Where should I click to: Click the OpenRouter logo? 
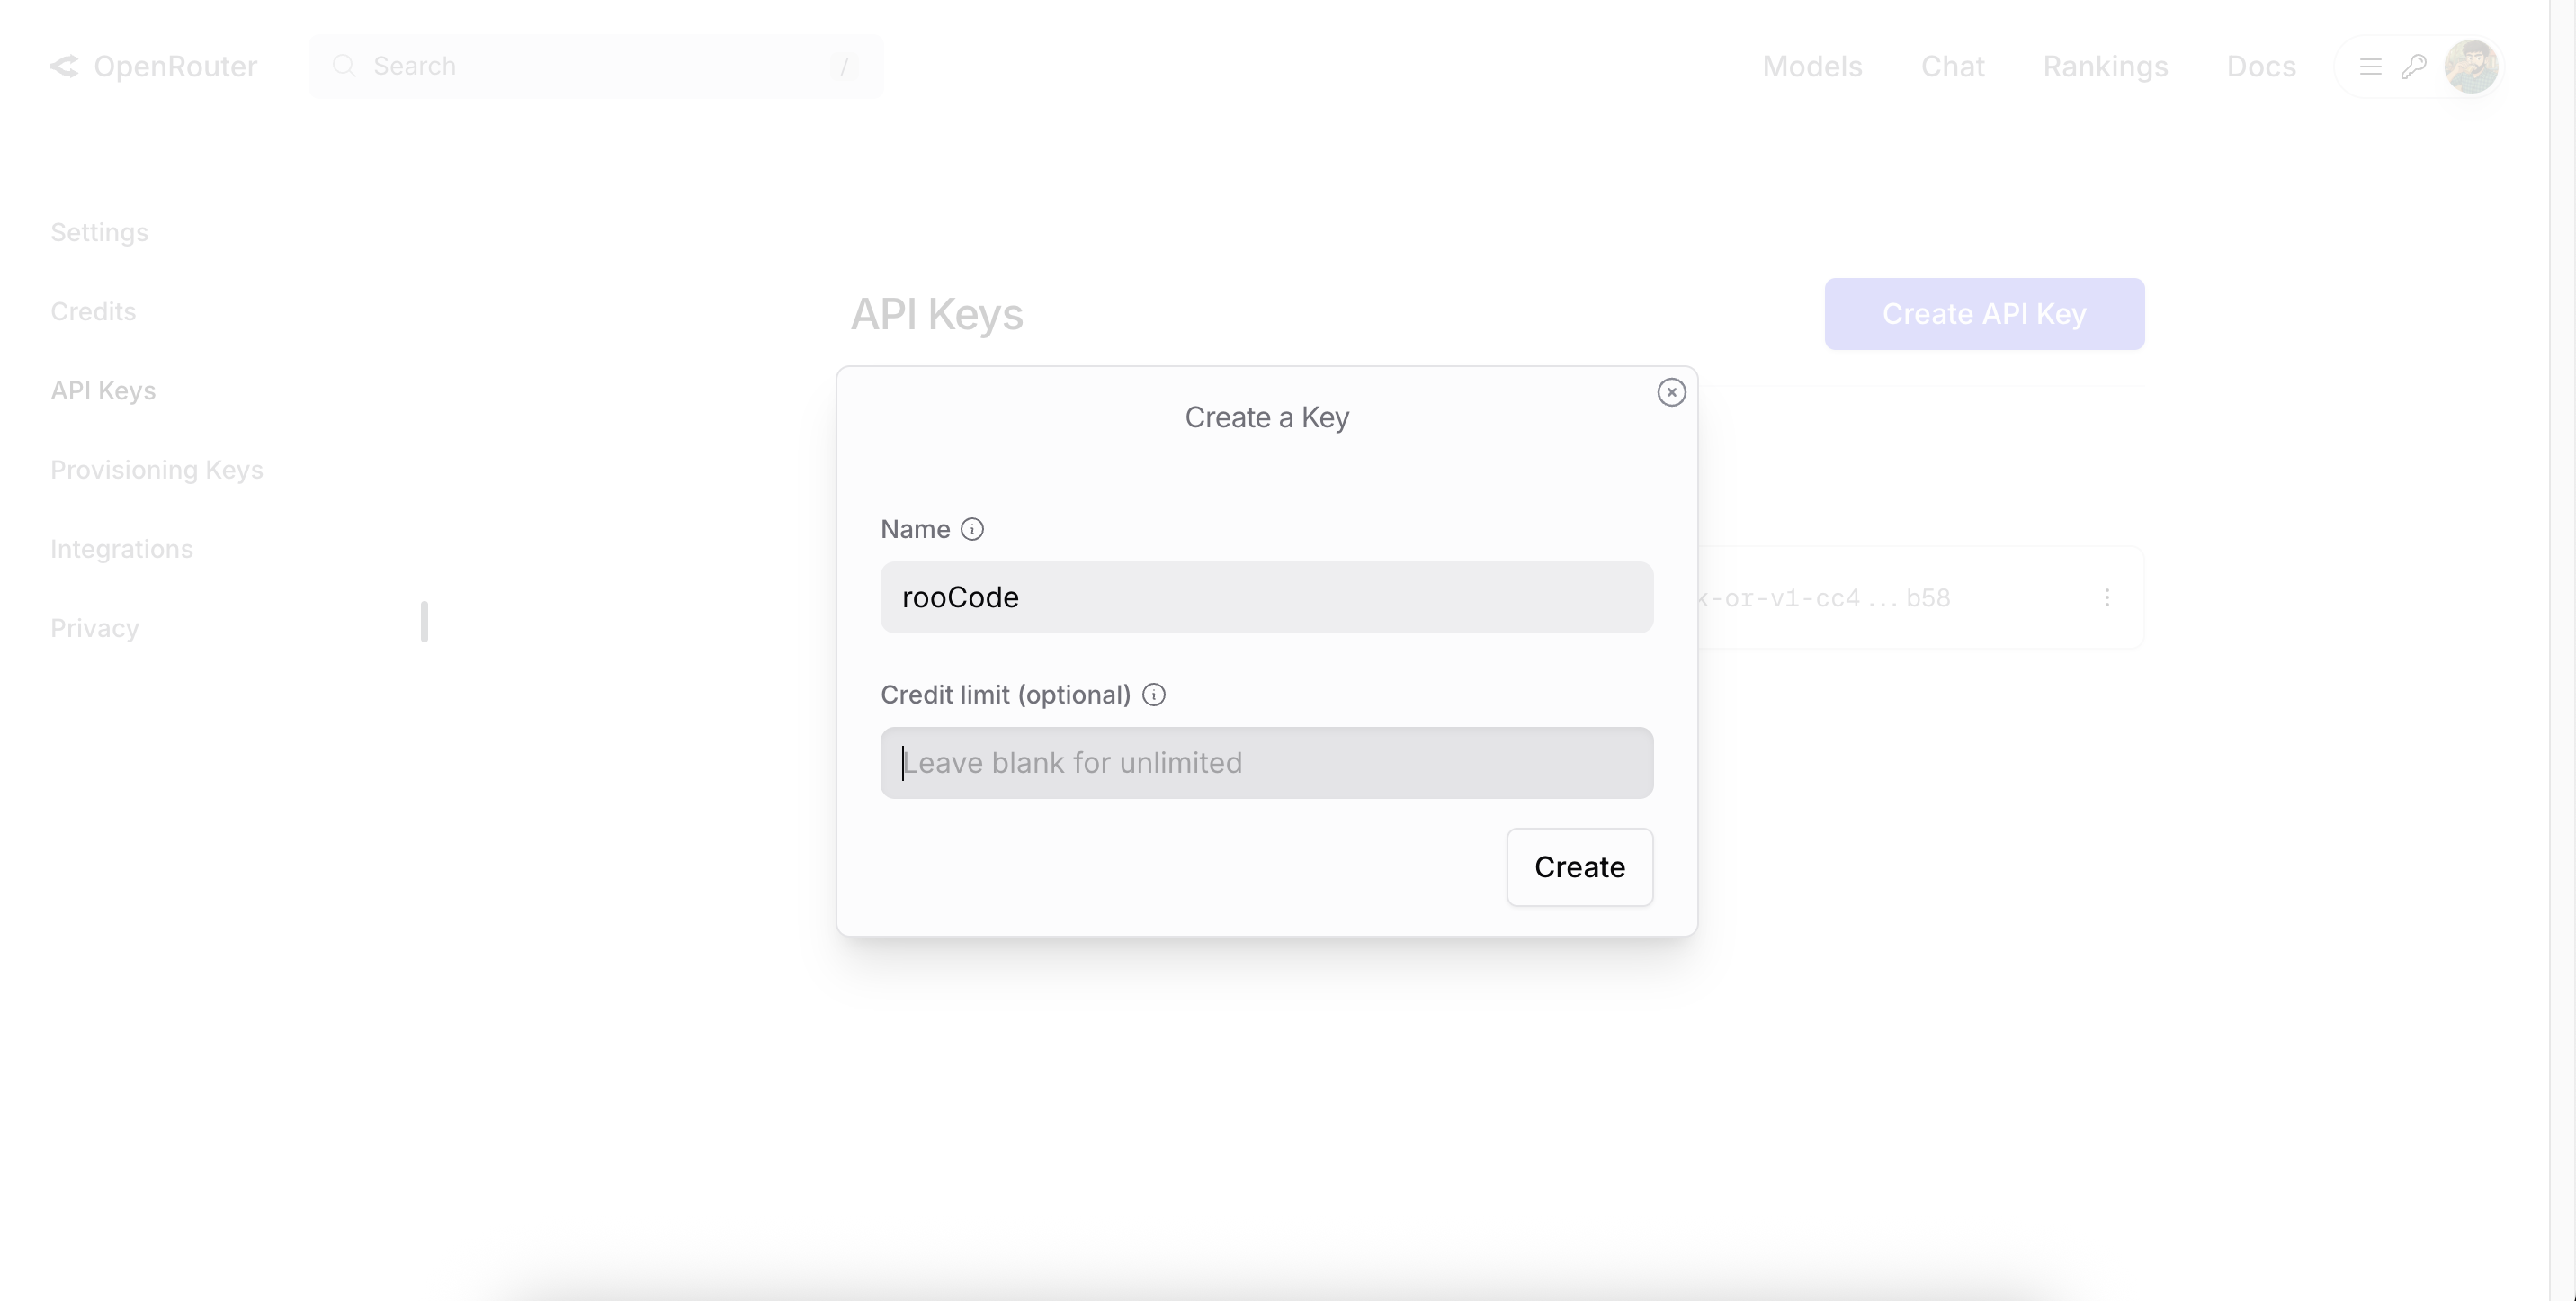[65, 66]
